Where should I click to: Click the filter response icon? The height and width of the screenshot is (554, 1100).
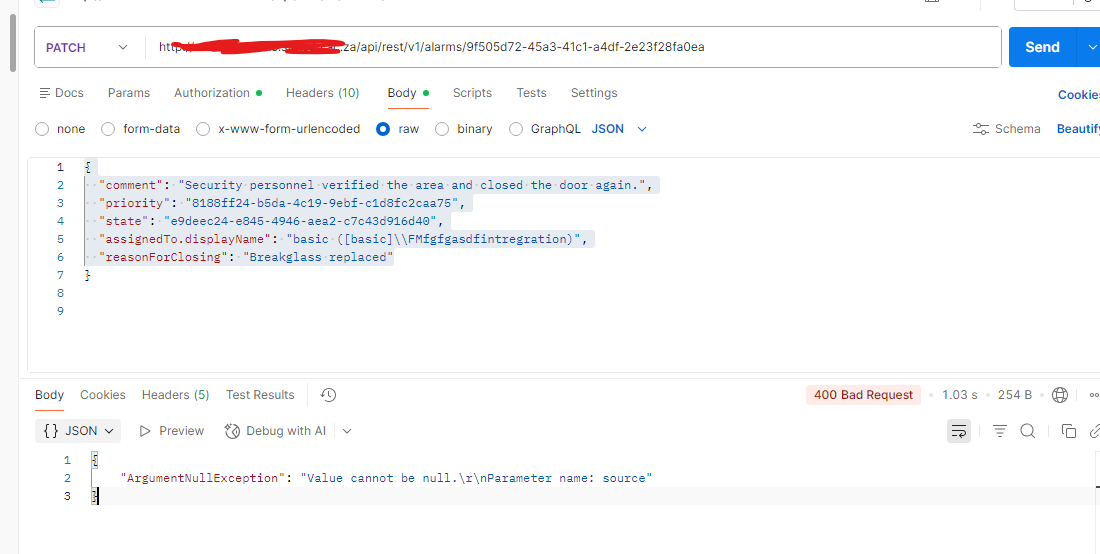click(1000, 431)
